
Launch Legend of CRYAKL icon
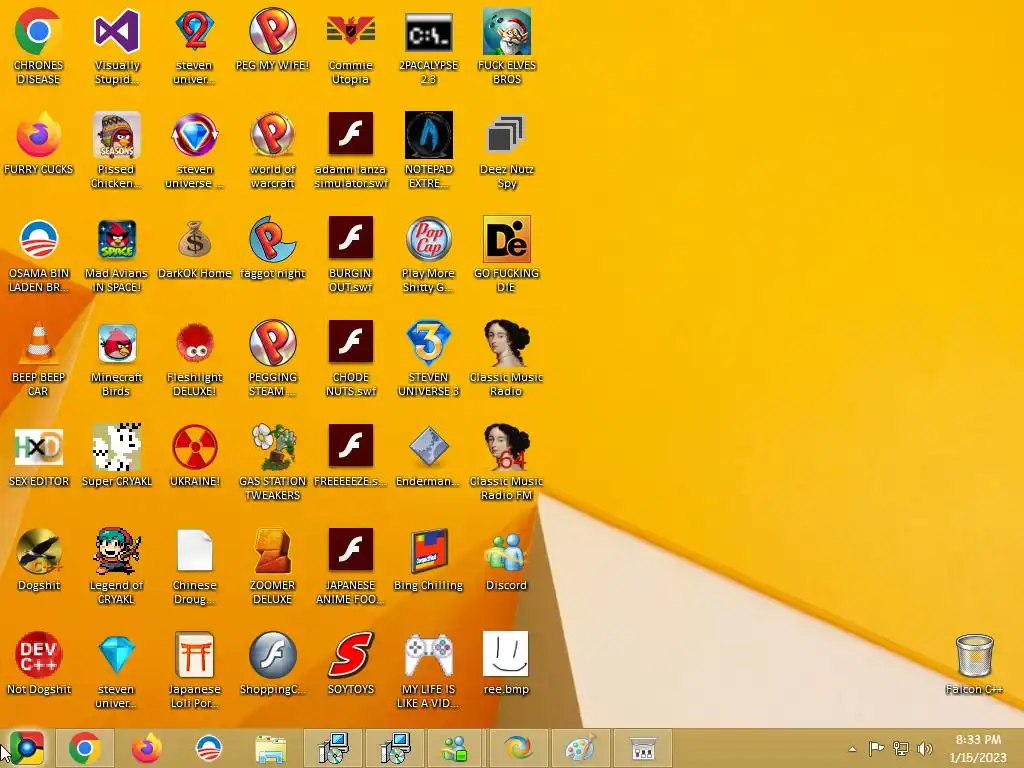pos(117,551)
